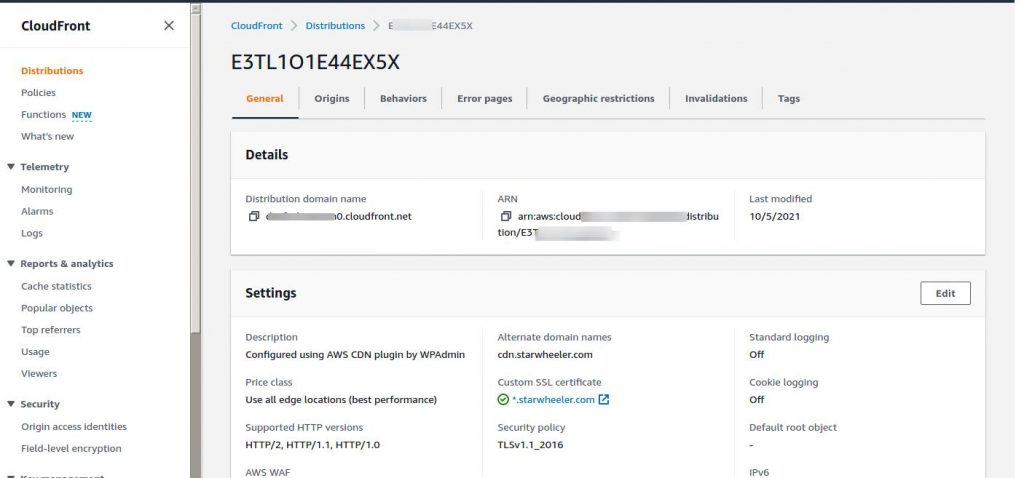Click the cloudfront.net domain name text
This screenshot has width=1024, height=478.
339,216
